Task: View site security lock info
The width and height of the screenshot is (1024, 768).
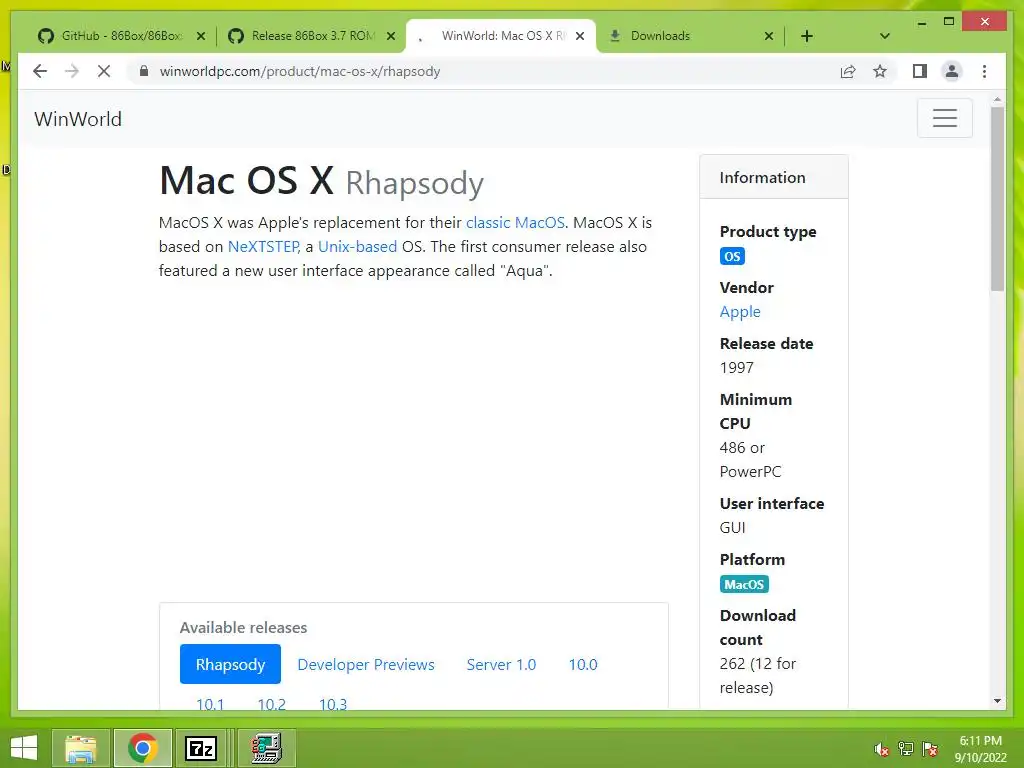Action: point(144,71)
